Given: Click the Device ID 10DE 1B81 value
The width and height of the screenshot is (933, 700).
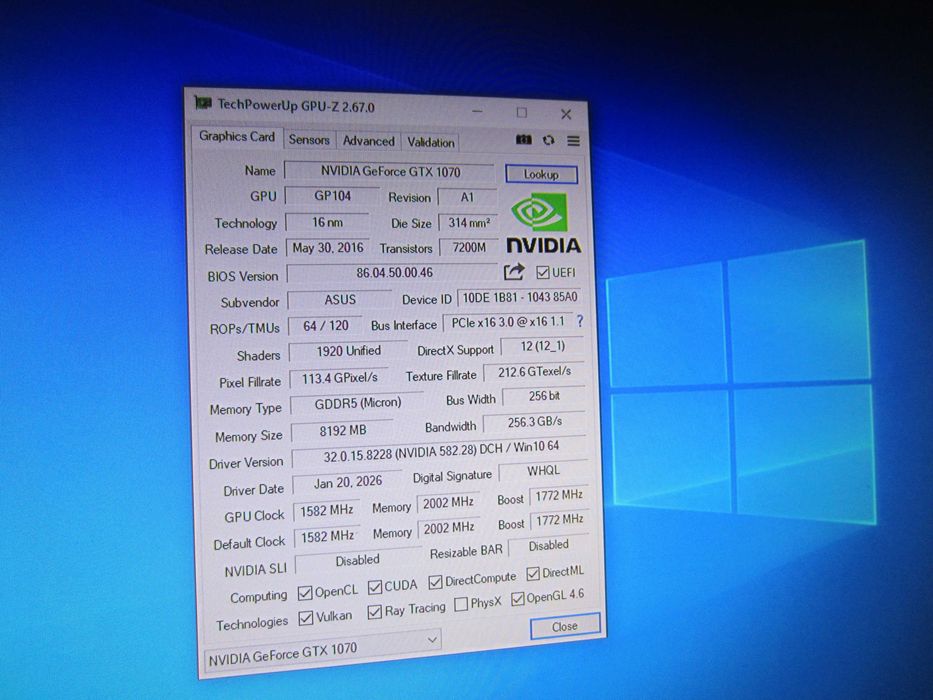Looking at the screenshot, I should coord(519,297).
